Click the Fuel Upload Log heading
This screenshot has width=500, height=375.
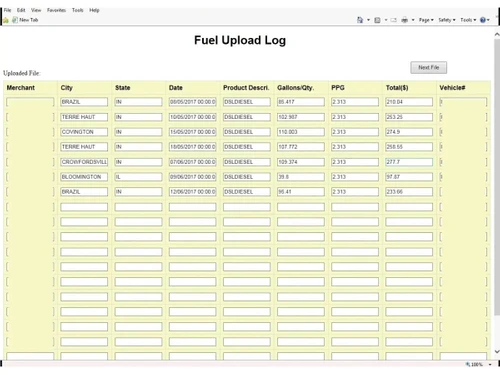point(240,40)
